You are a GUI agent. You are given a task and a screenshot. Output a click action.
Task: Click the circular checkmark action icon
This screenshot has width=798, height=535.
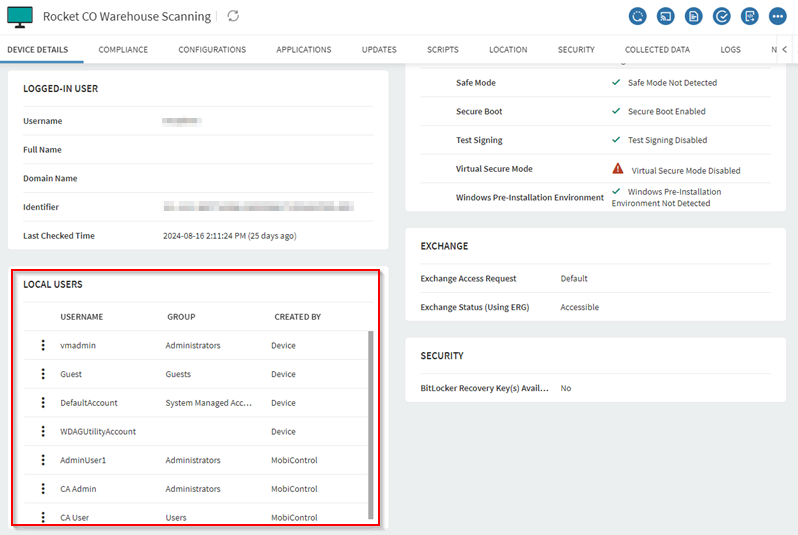(721, 16)
